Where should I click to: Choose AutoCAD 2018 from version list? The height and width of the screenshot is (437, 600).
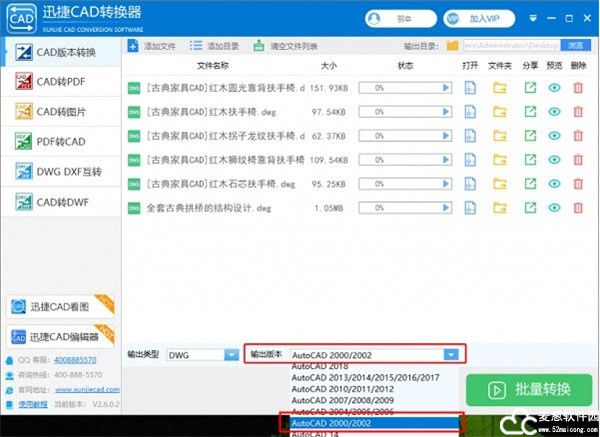tap(320, 367)
